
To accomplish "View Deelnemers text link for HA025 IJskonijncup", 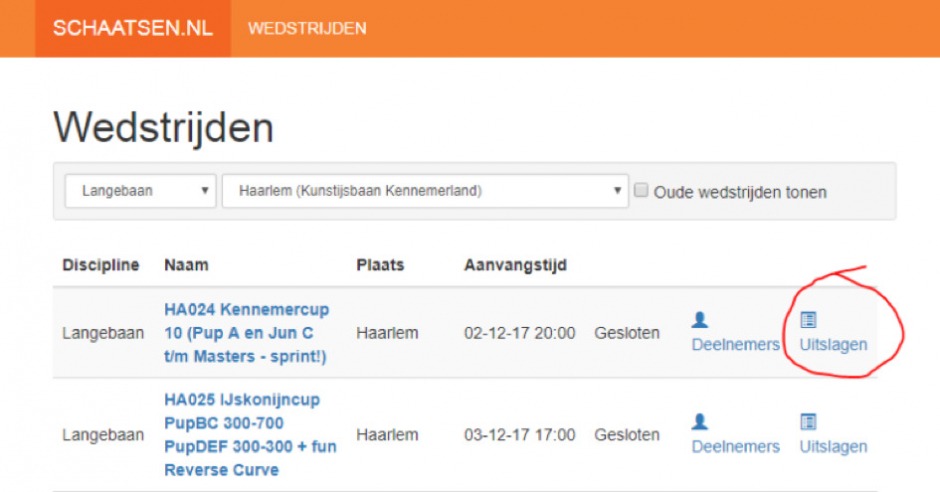I will [x=735, y=447].
